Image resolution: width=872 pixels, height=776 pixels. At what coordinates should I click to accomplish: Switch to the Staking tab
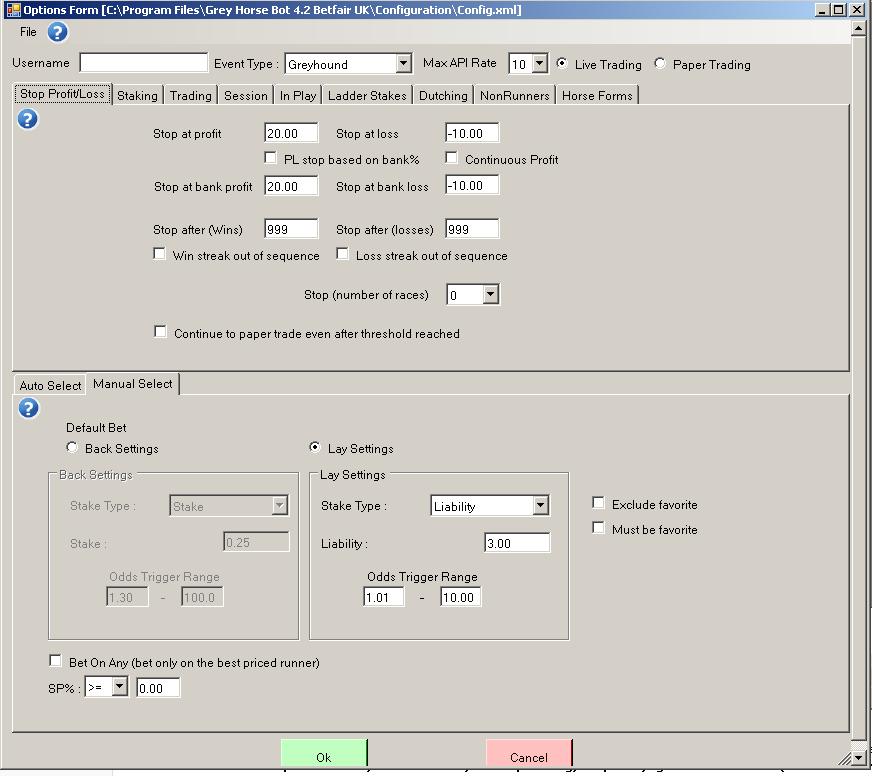[x=137, y=96]
